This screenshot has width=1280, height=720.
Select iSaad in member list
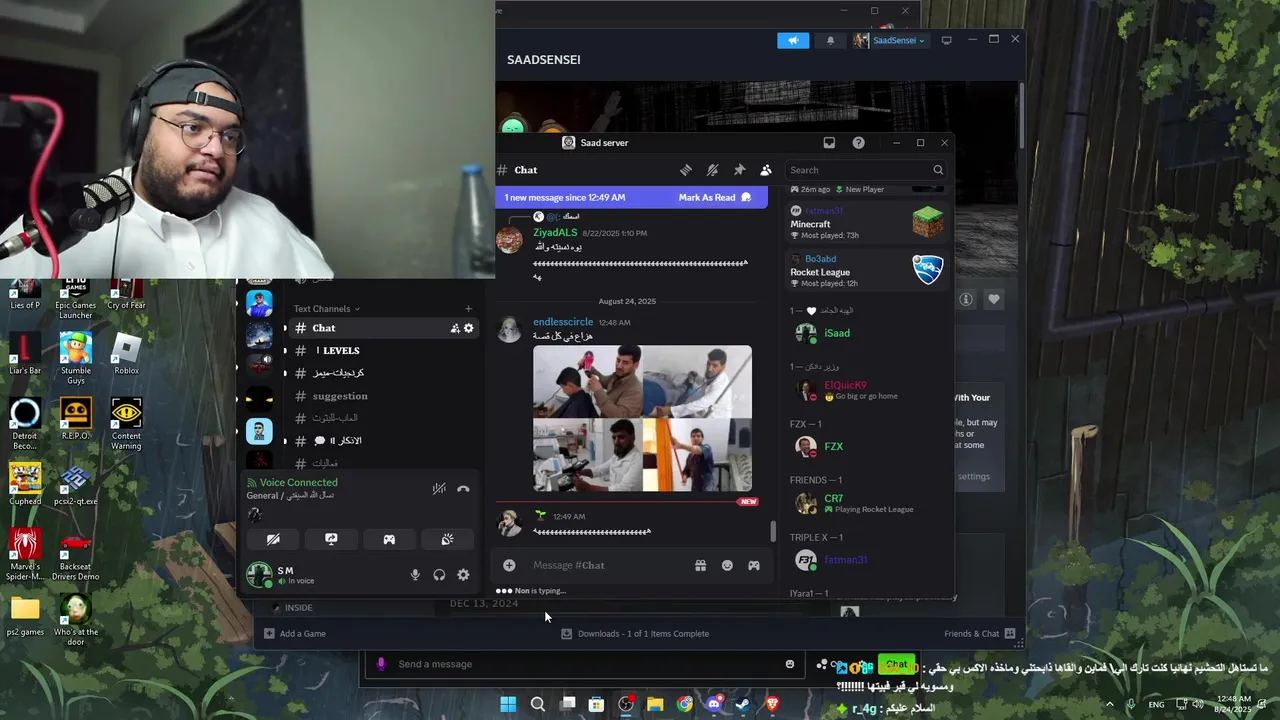866,333
